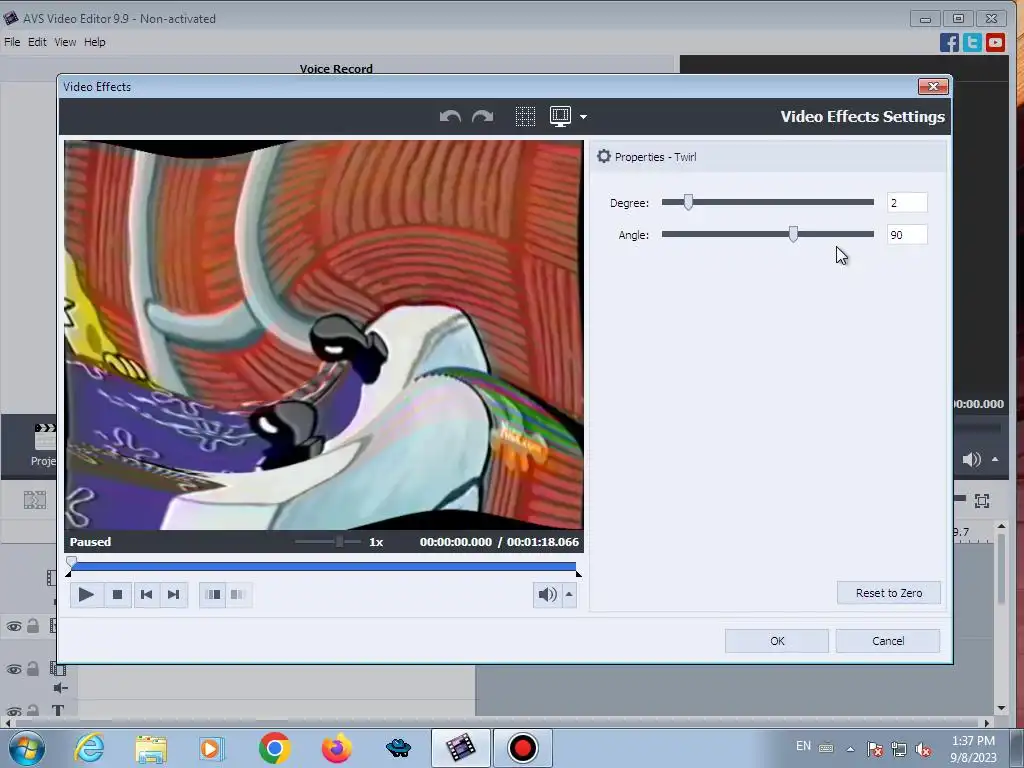Click the fullscreen icon in main window
Image resolution: width=1024 pixels, height=768 pixels.
click(982, 501)
